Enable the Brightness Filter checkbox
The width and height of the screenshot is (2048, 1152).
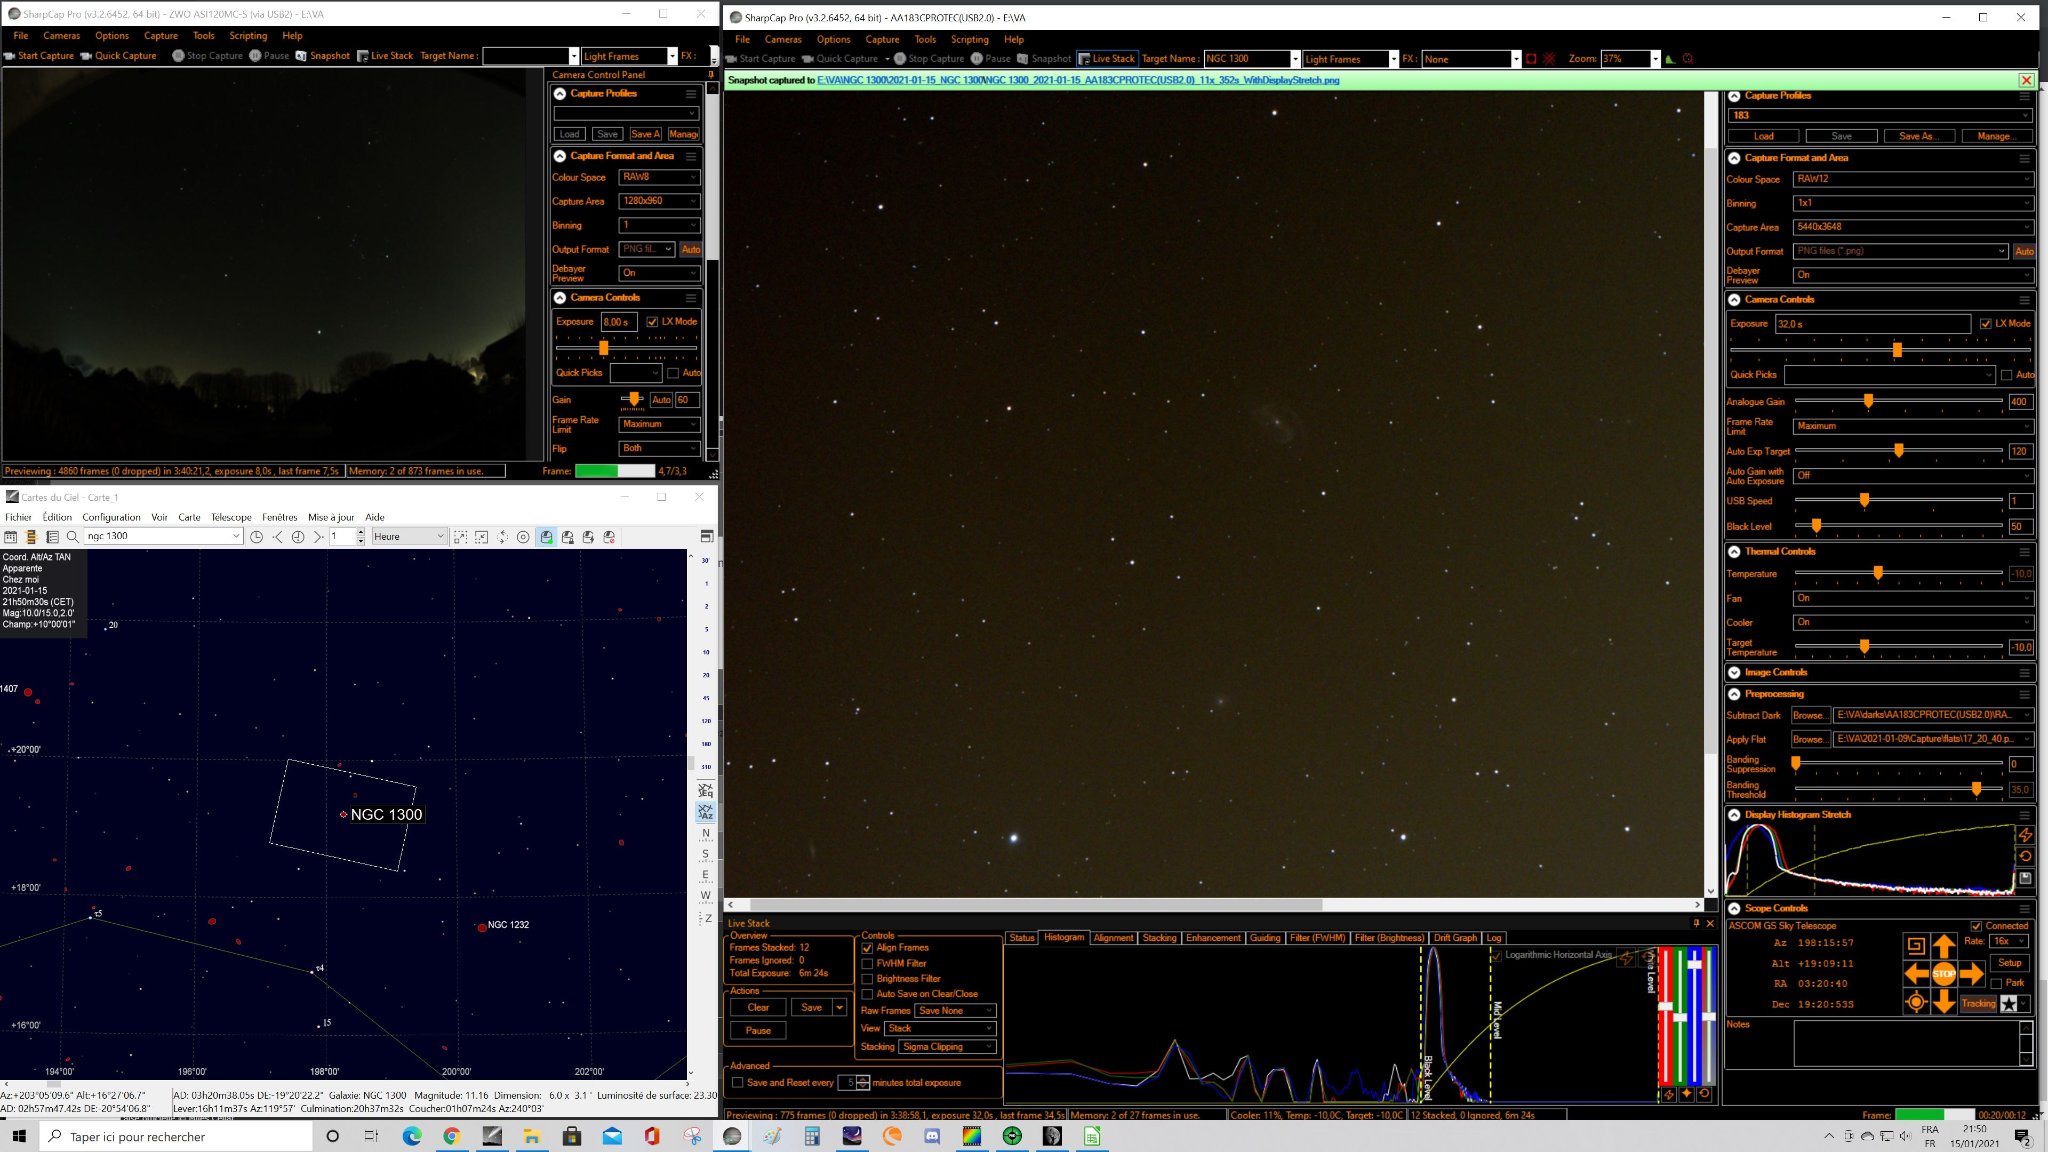[x=867, y=979]
